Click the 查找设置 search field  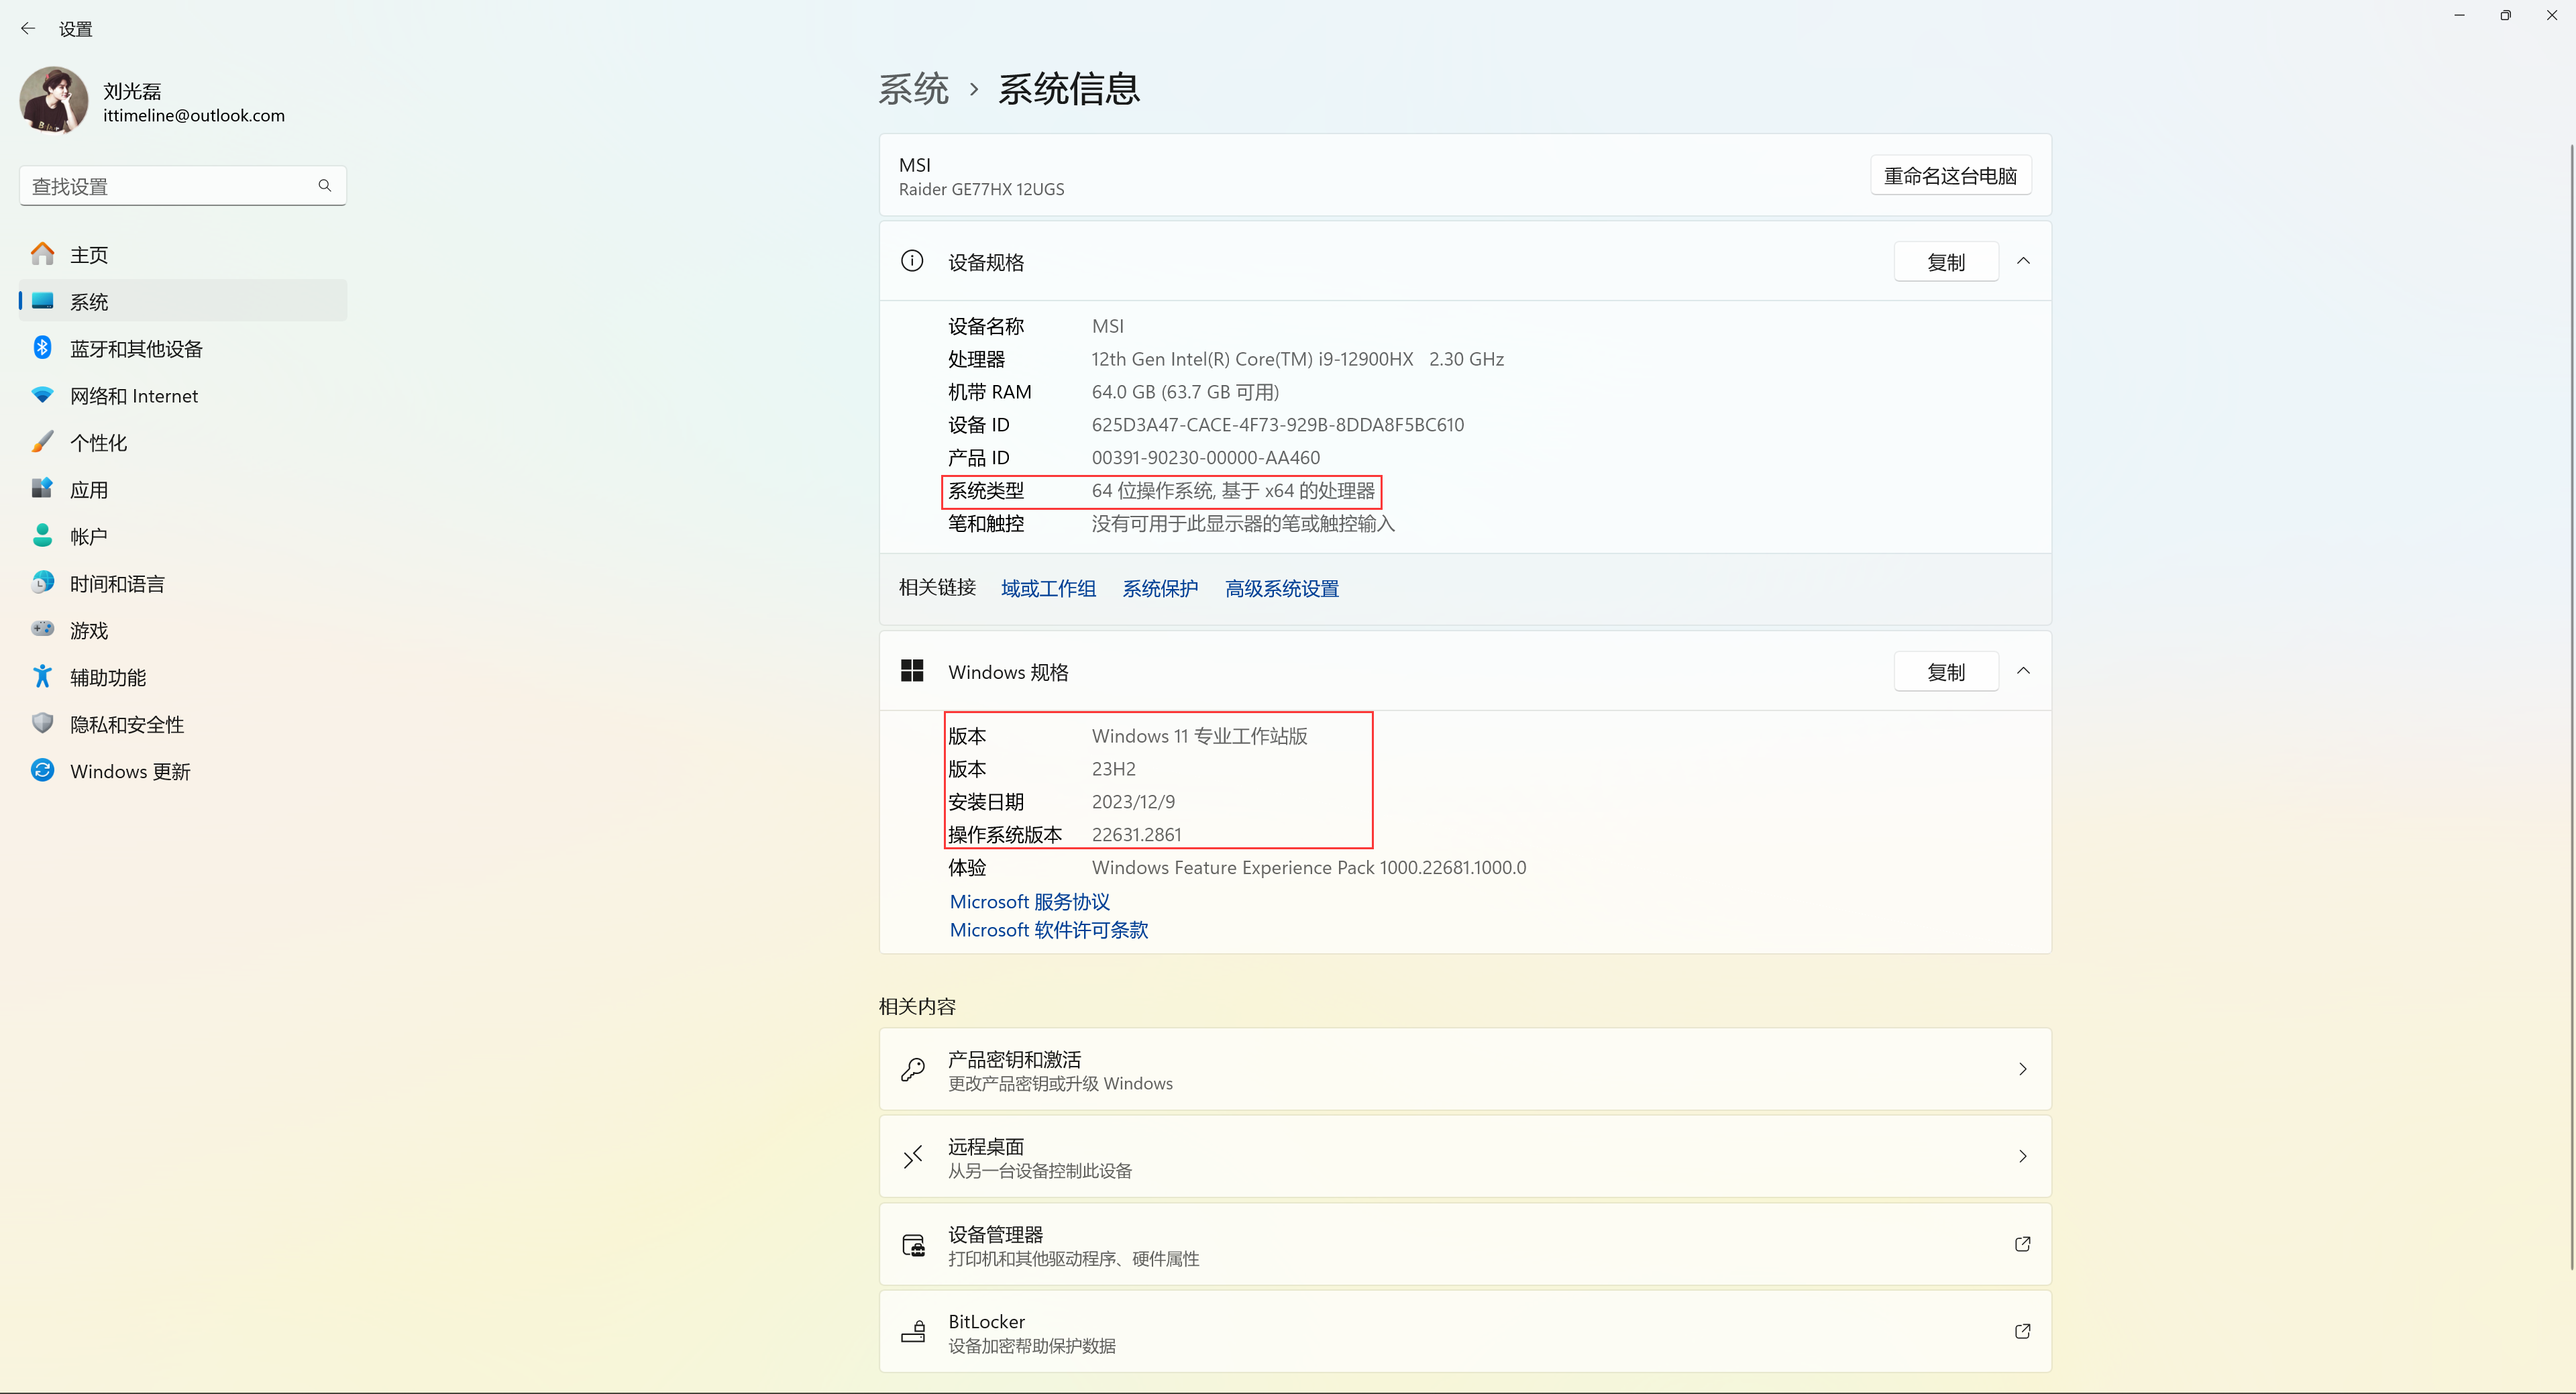[183, 186]
